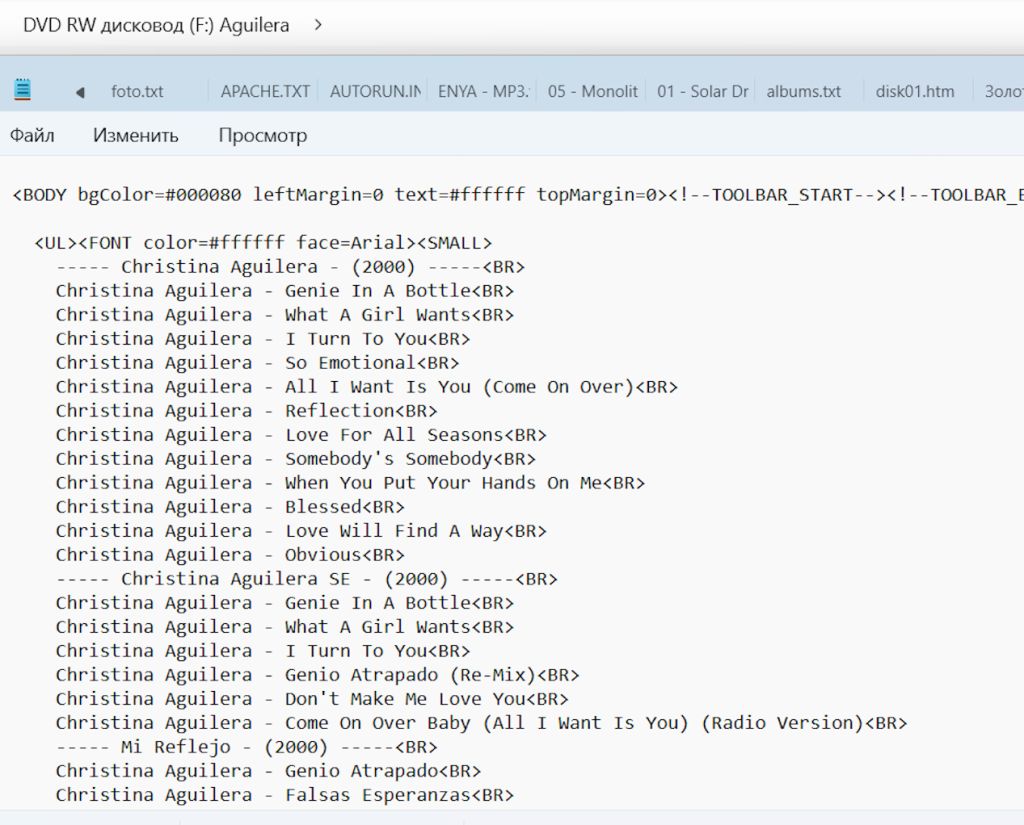This screenshot has width=1024, height=825.
Task: Expand breadcrumb chevron after Aguilera
Action: click(318, 25)
